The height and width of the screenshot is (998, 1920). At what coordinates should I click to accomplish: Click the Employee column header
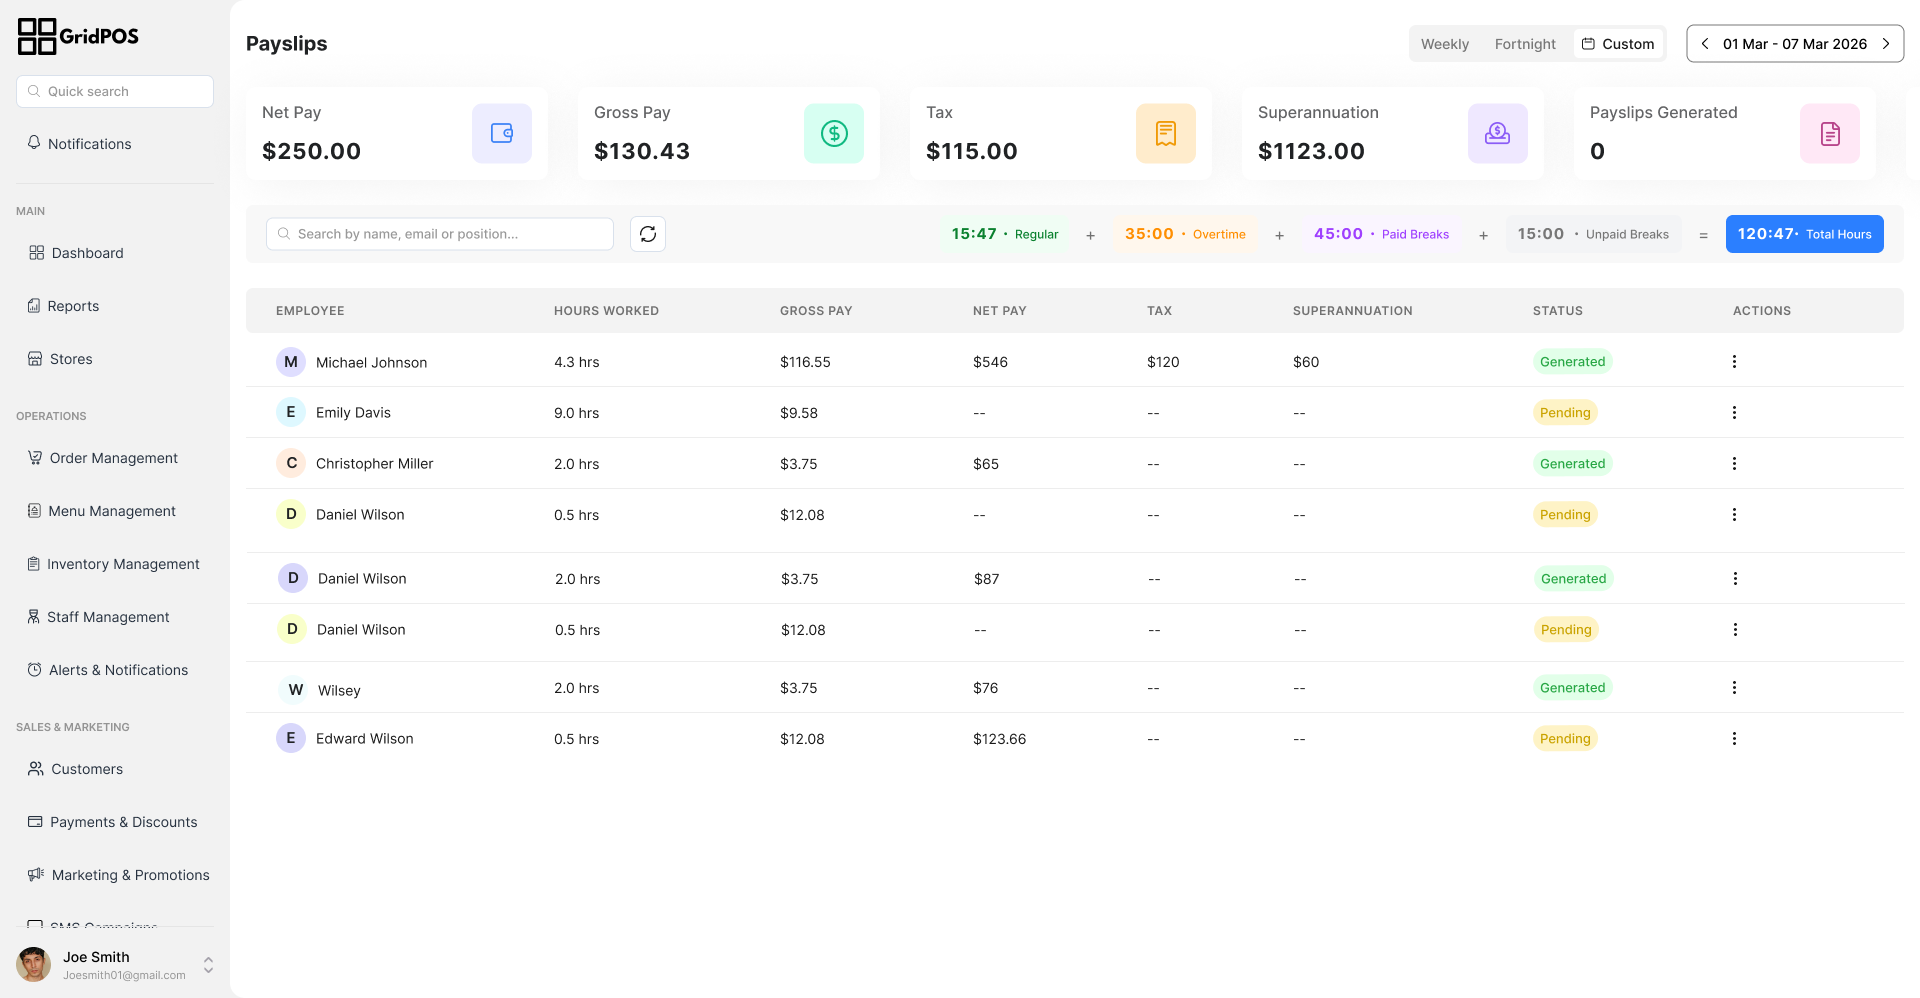[310, 311]
